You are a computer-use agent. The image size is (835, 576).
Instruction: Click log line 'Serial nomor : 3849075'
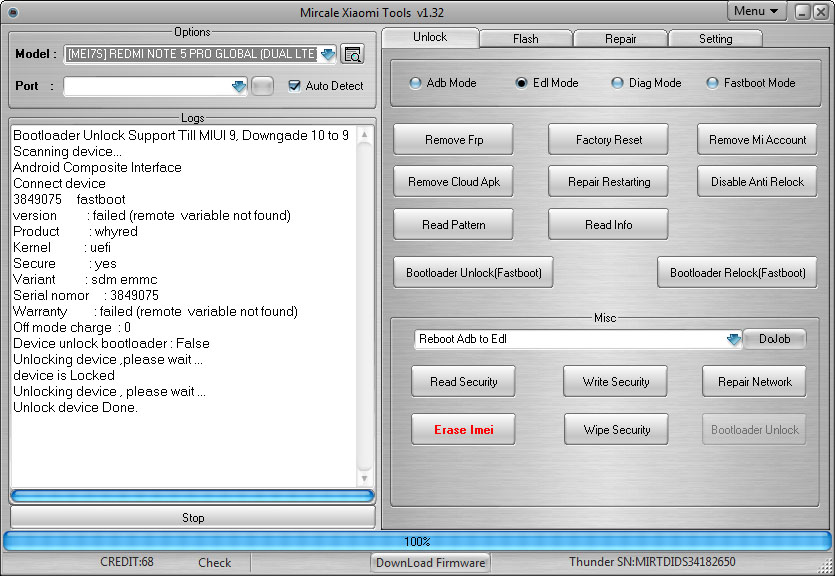[86, 295]
